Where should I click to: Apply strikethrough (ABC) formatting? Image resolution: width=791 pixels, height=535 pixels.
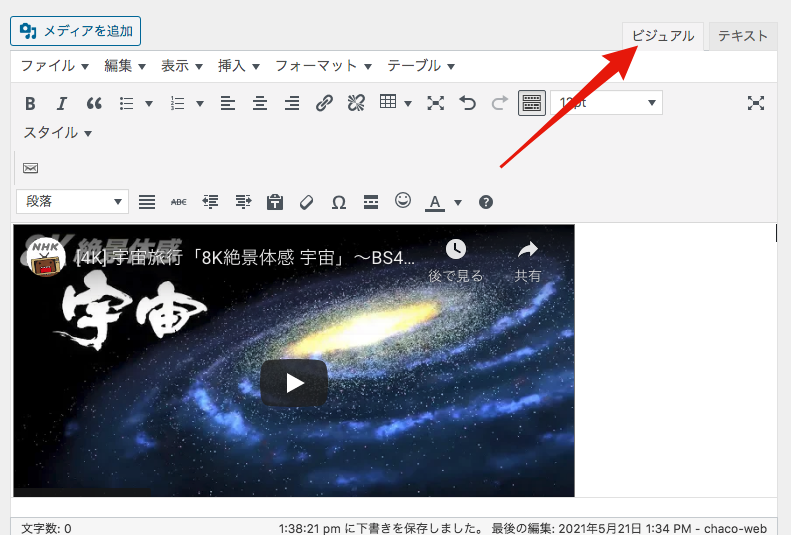tap(179, 202)
